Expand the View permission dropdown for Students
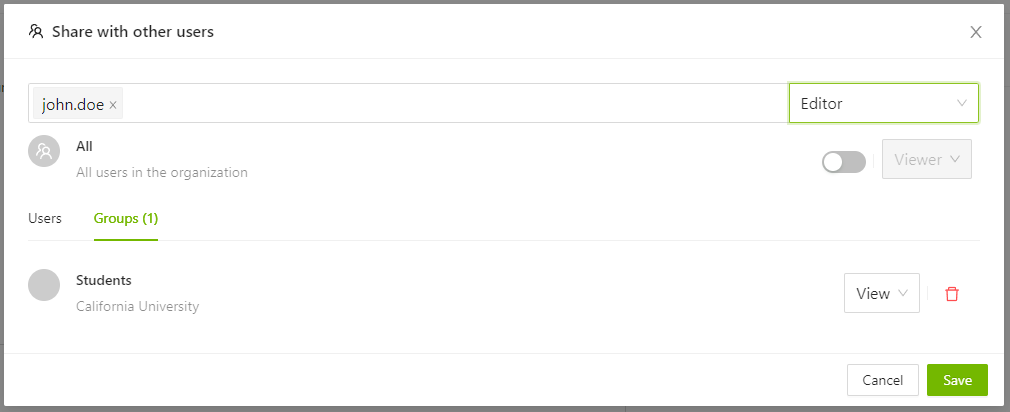Image resolution: width=1010 pixels, height=412 pixels. point(881,293)
